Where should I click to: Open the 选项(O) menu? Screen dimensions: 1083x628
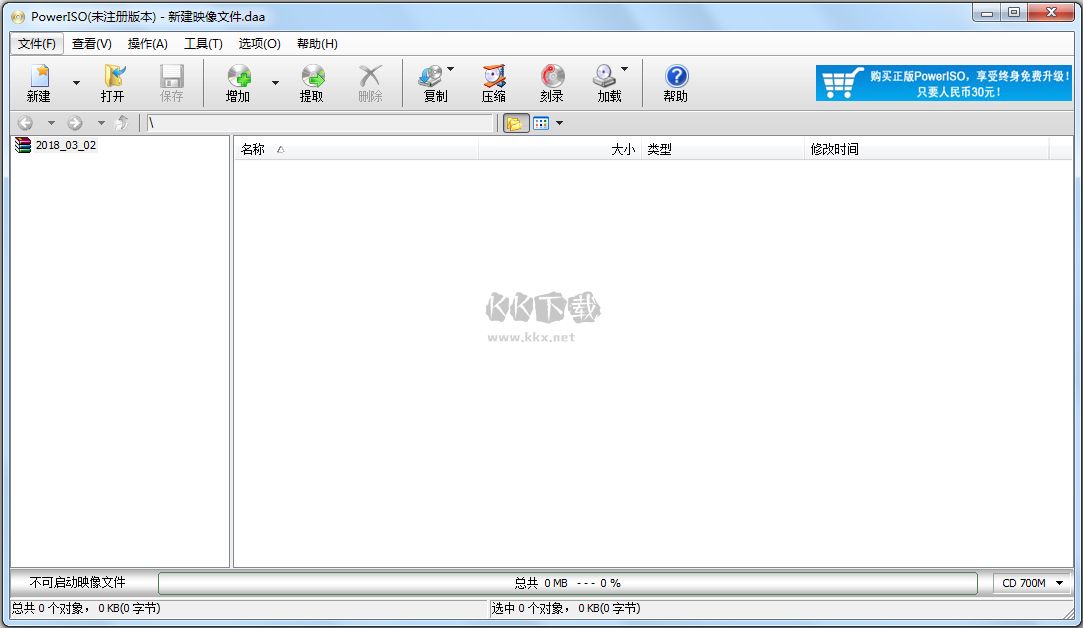[x=258, y=43]
